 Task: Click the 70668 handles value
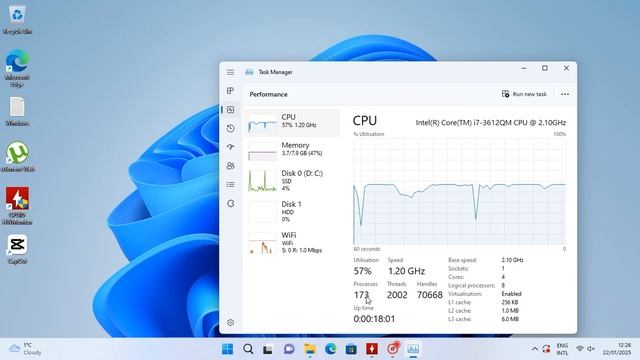429,295
